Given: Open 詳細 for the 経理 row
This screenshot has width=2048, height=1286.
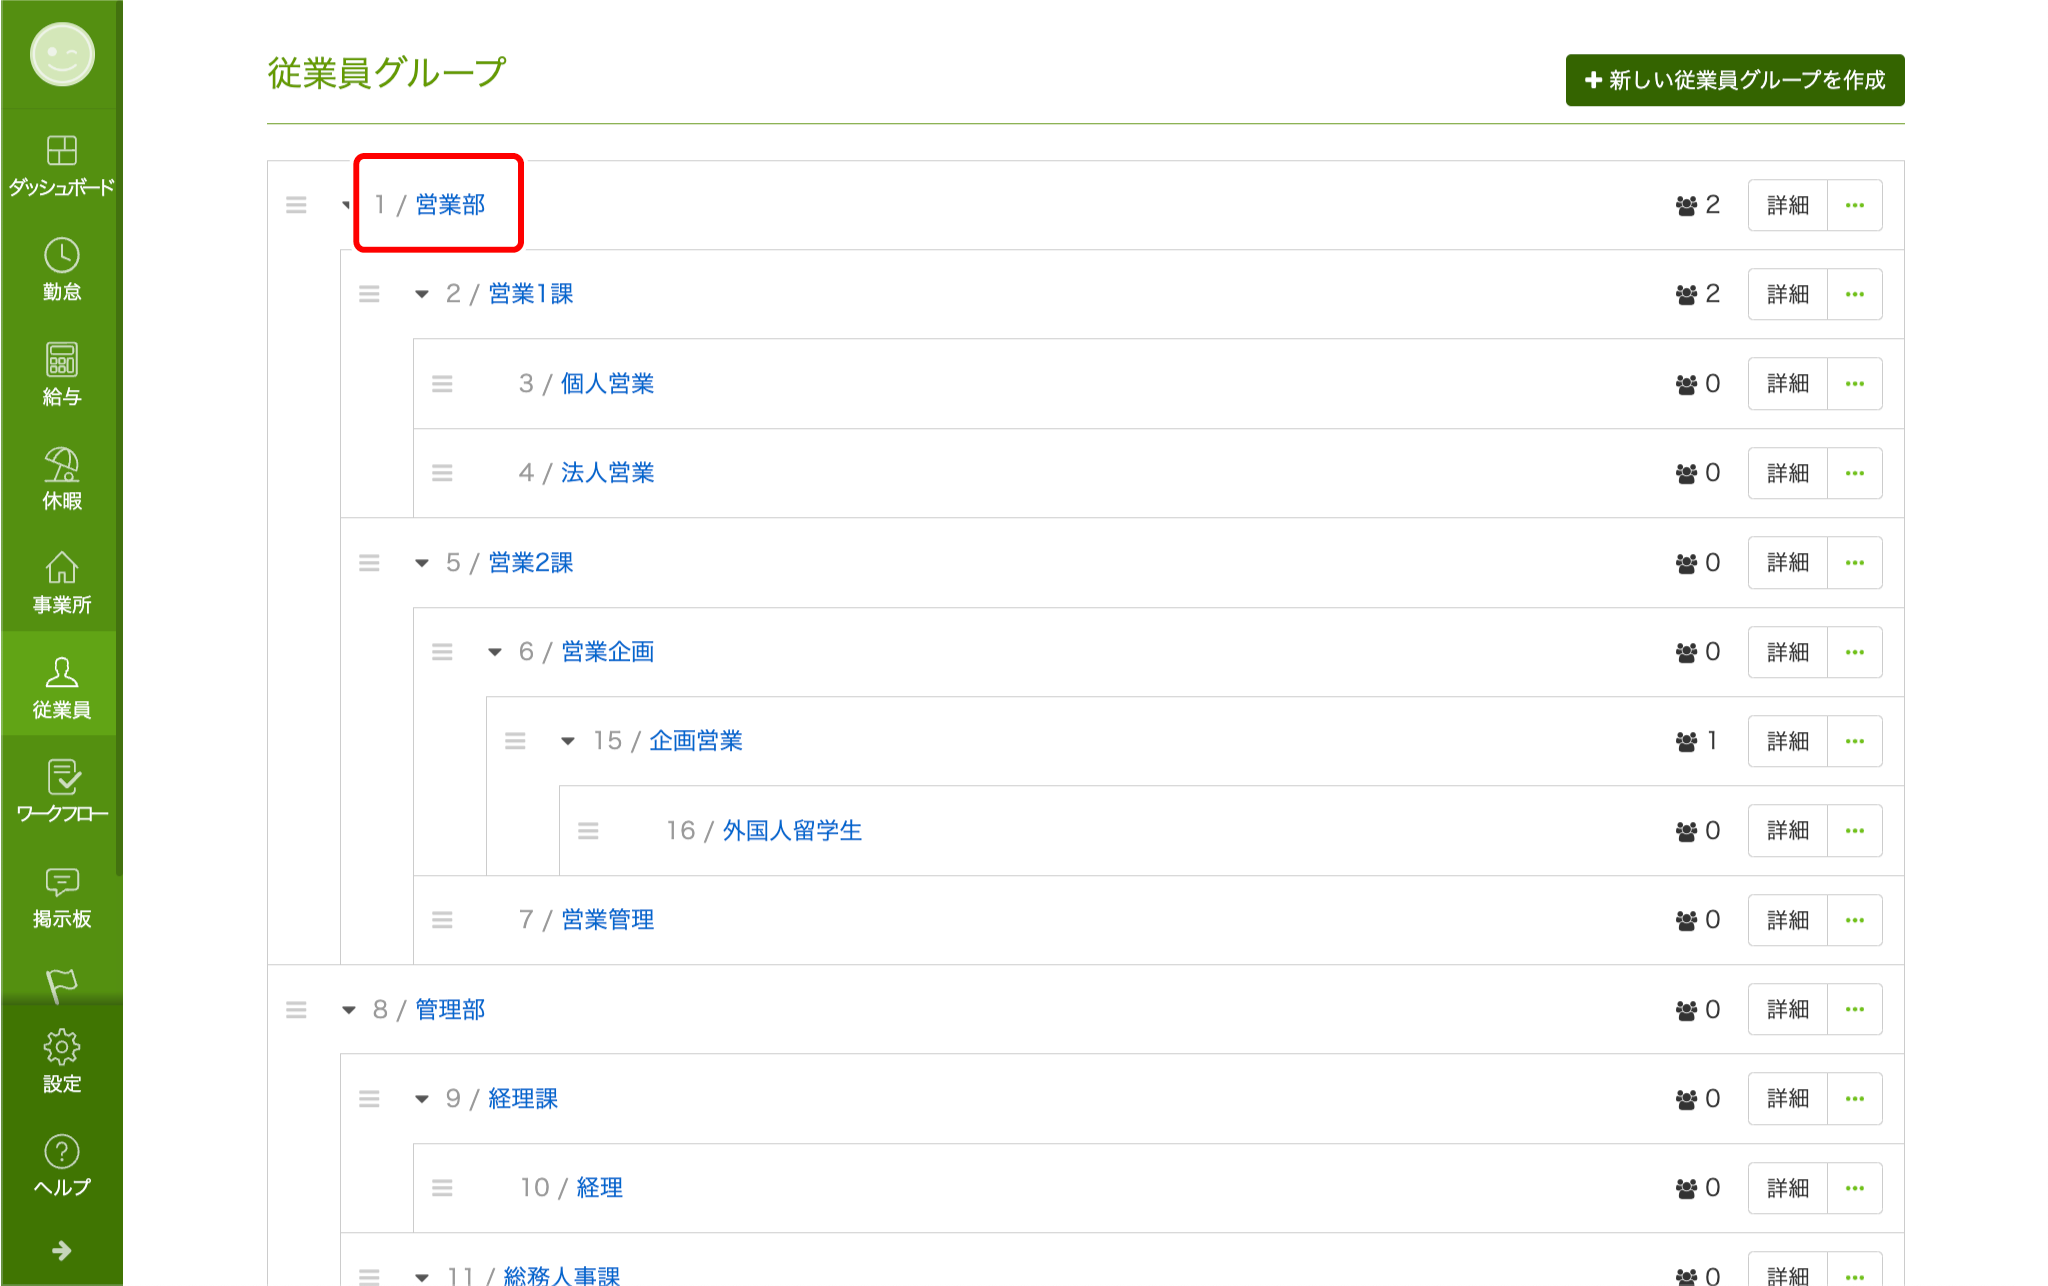Looking at the screenshot, I should click(x=1788, y=1188).
